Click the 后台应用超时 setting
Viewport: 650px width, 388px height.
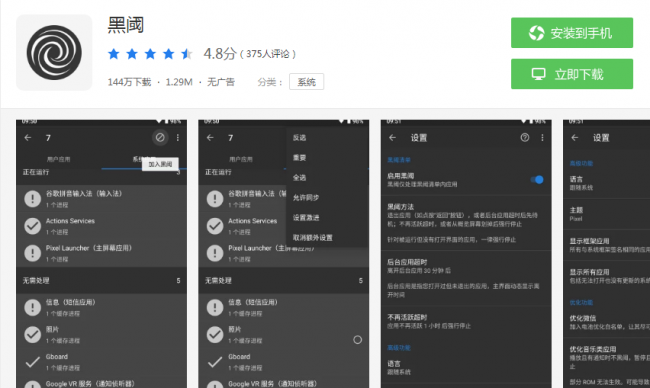pyautogui.click(x=466, y=278)
